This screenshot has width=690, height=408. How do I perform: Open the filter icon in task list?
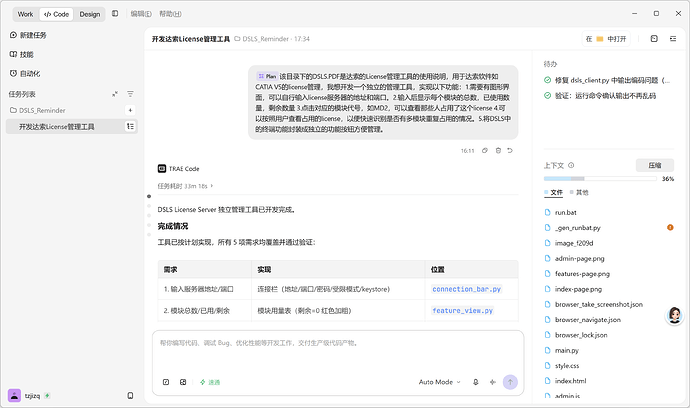point(130,94)
